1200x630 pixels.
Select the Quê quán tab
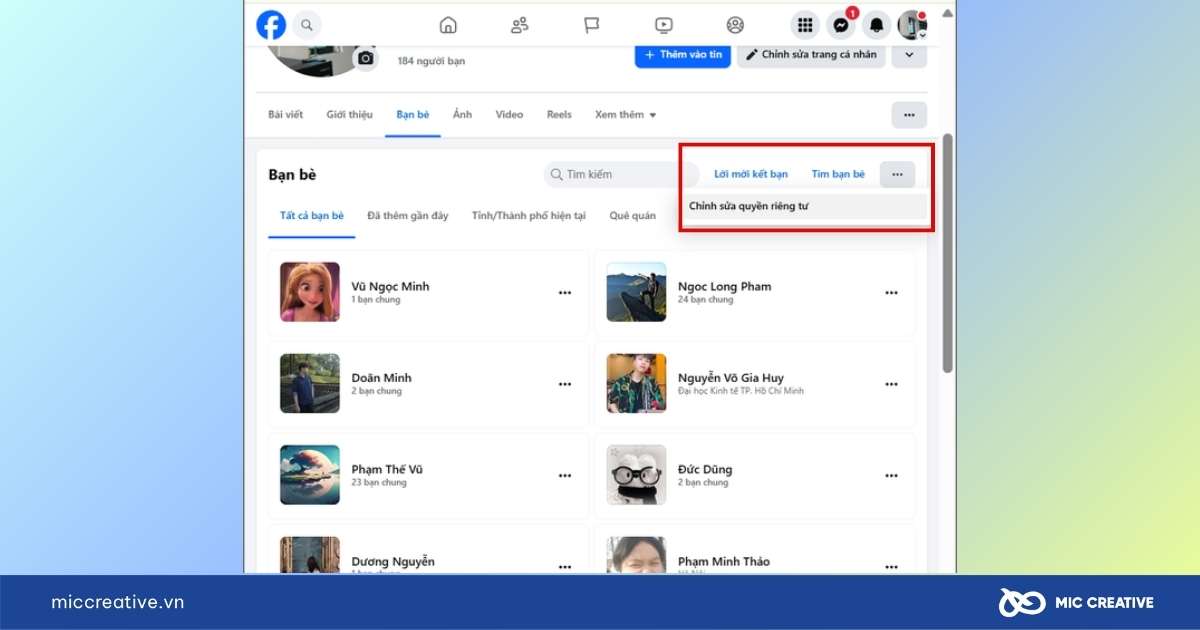pos(633,216)
